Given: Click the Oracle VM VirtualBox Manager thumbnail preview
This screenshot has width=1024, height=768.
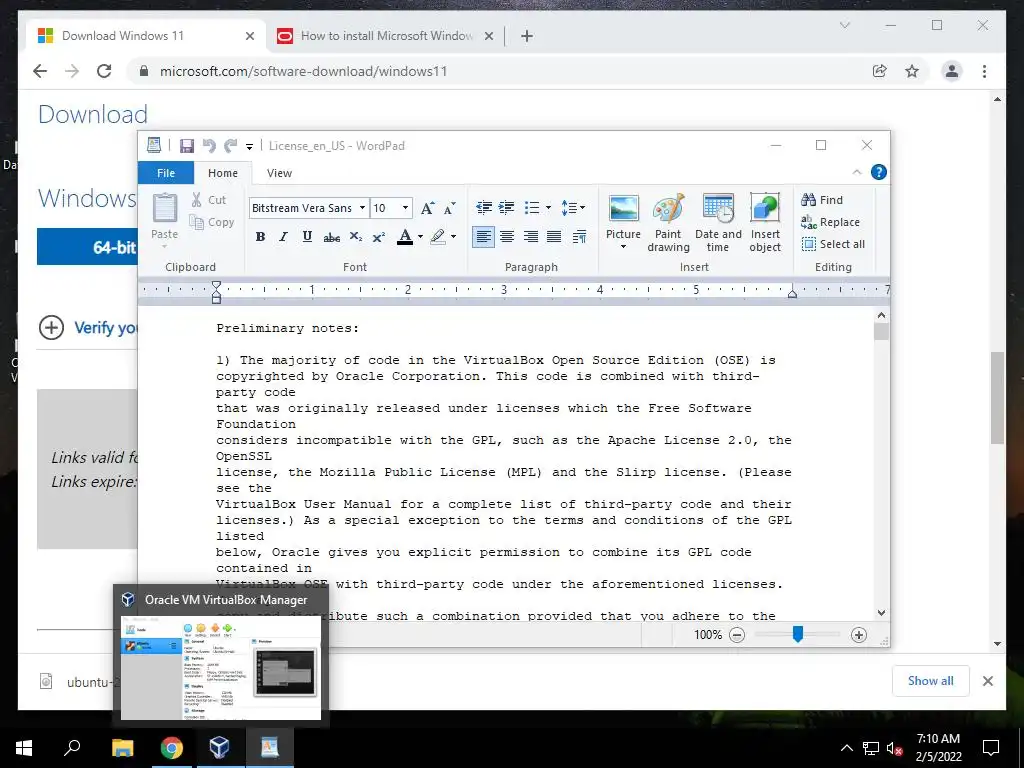Looking at the screenshot, I should [221, 668].
